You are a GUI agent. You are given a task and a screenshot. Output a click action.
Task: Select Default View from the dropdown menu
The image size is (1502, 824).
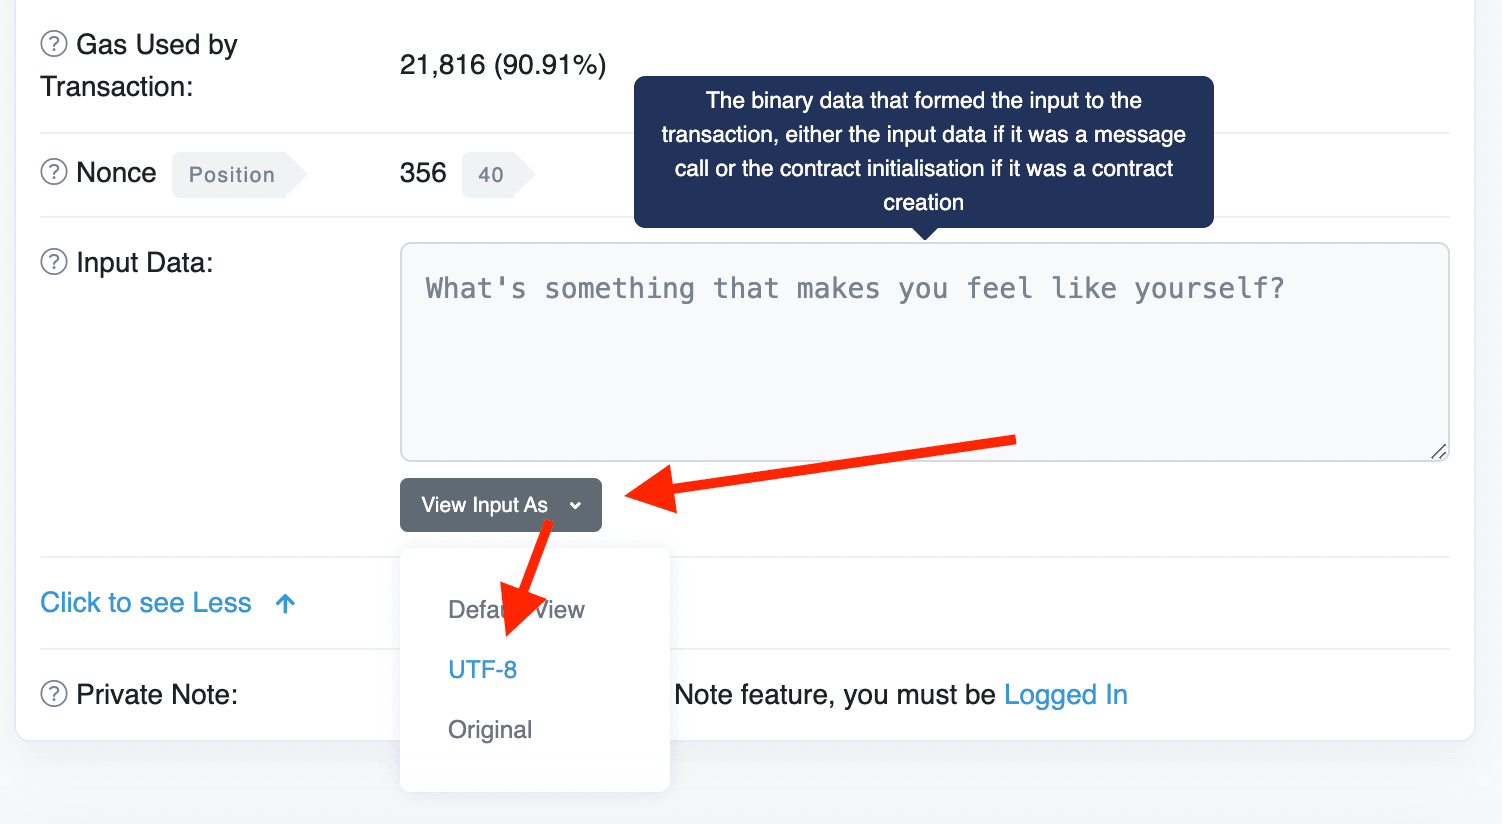point(516,610)
